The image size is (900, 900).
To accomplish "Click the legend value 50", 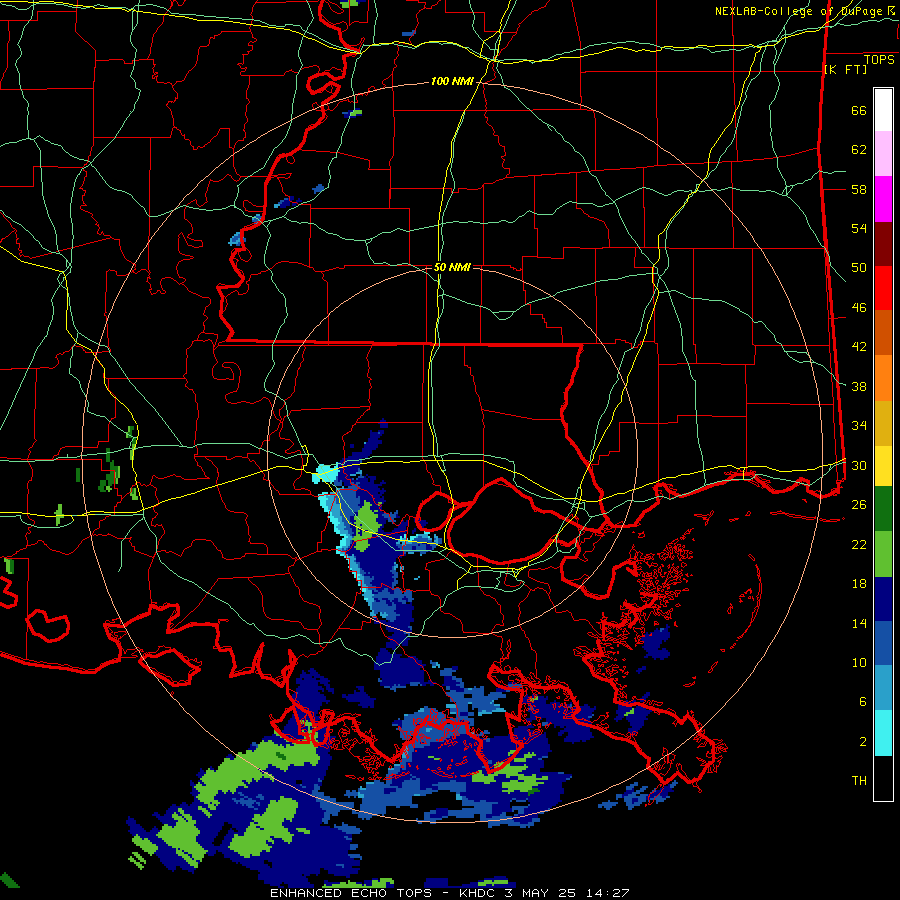I will point(859,268).
